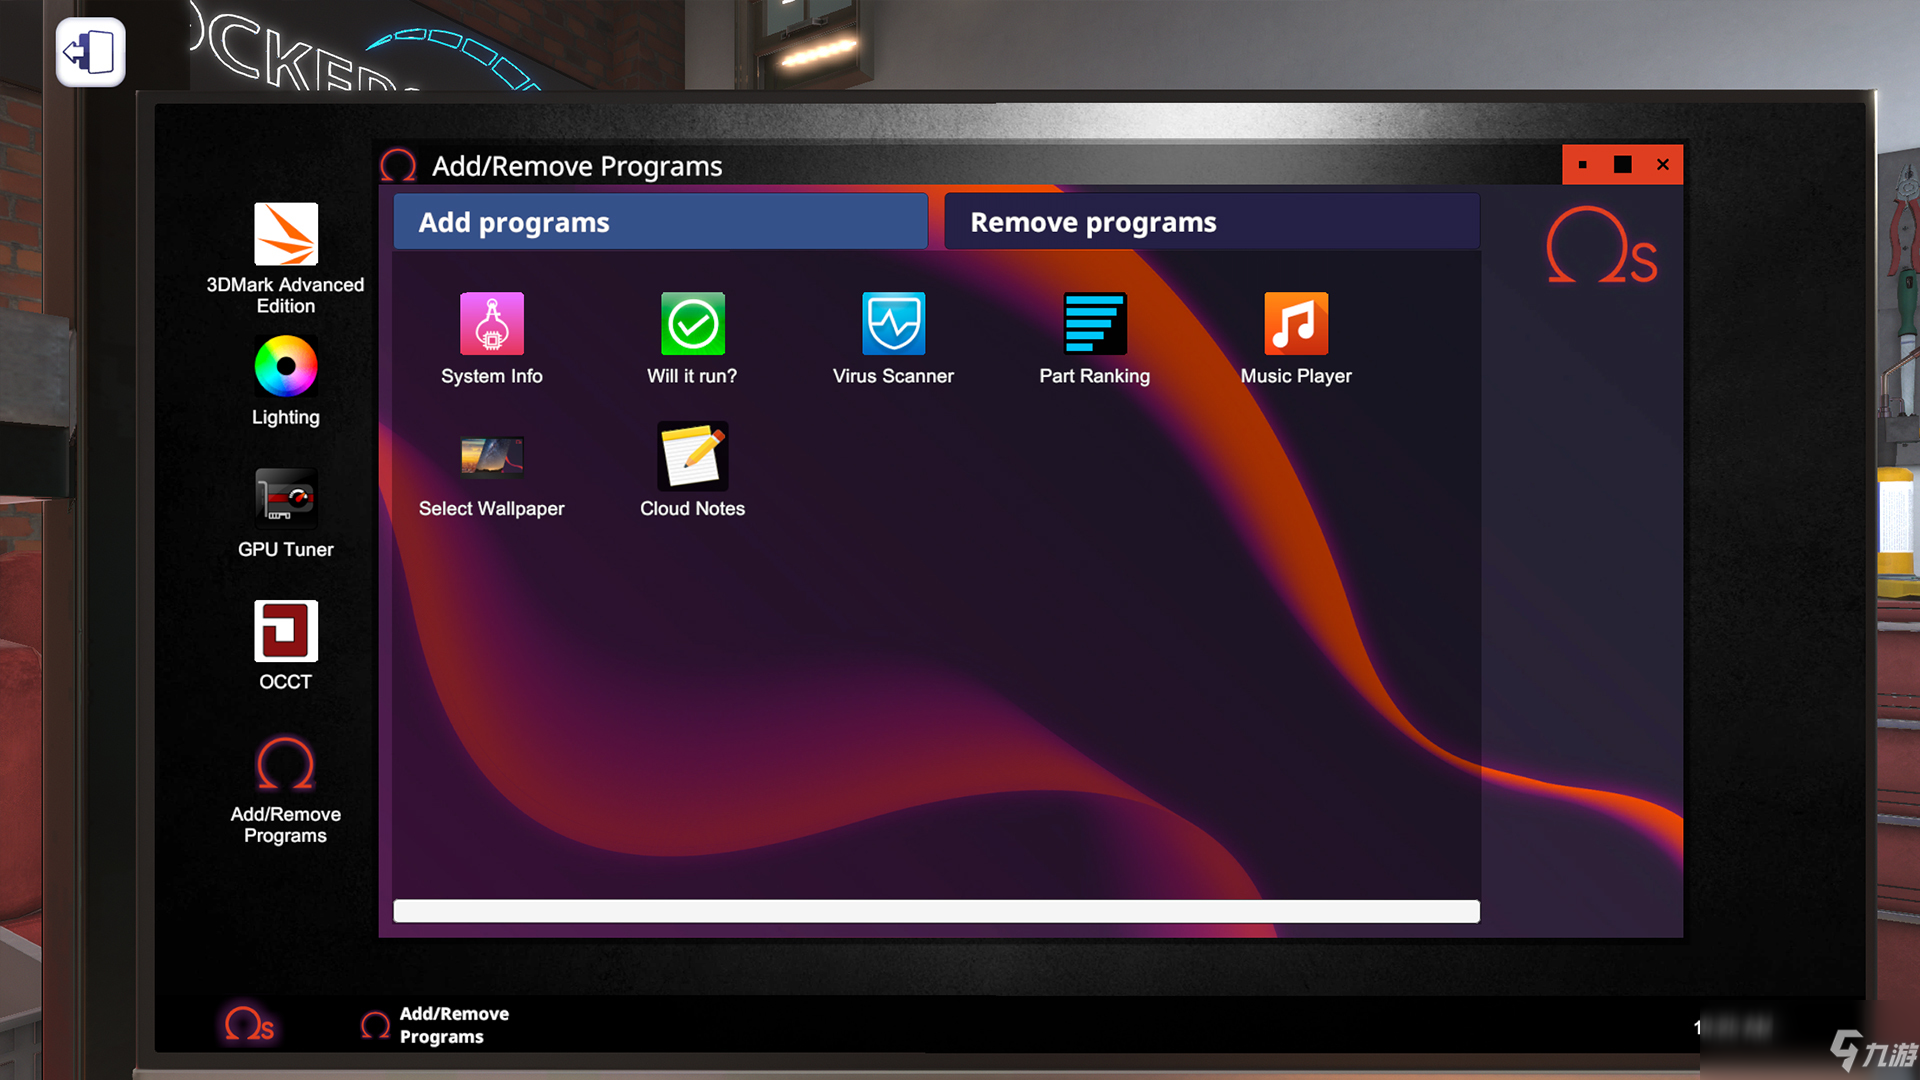Click the Will it run? icon
The image size is (1920, 1080).
pyautogui.click(x=692, y=324)
